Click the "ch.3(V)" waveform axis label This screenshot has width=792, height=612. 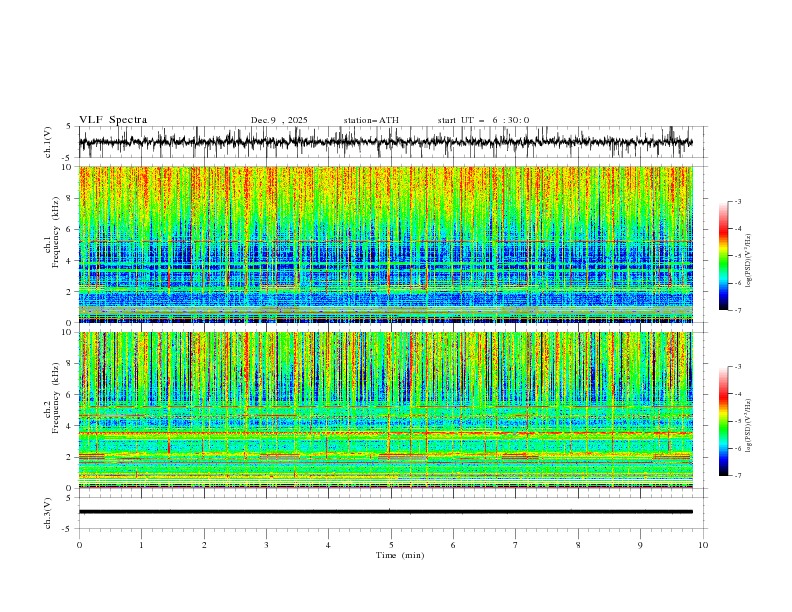(48, 513)
